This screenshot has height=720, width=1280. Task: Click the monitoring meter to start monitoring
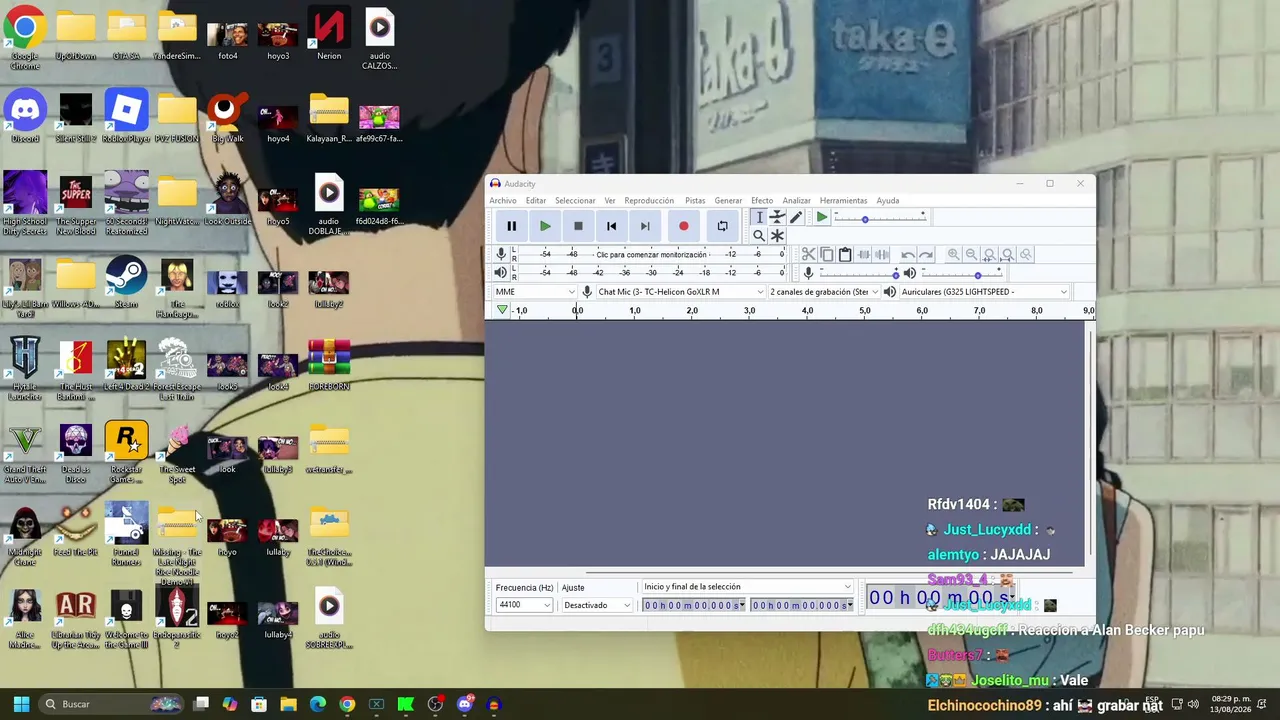click(651, 254)
